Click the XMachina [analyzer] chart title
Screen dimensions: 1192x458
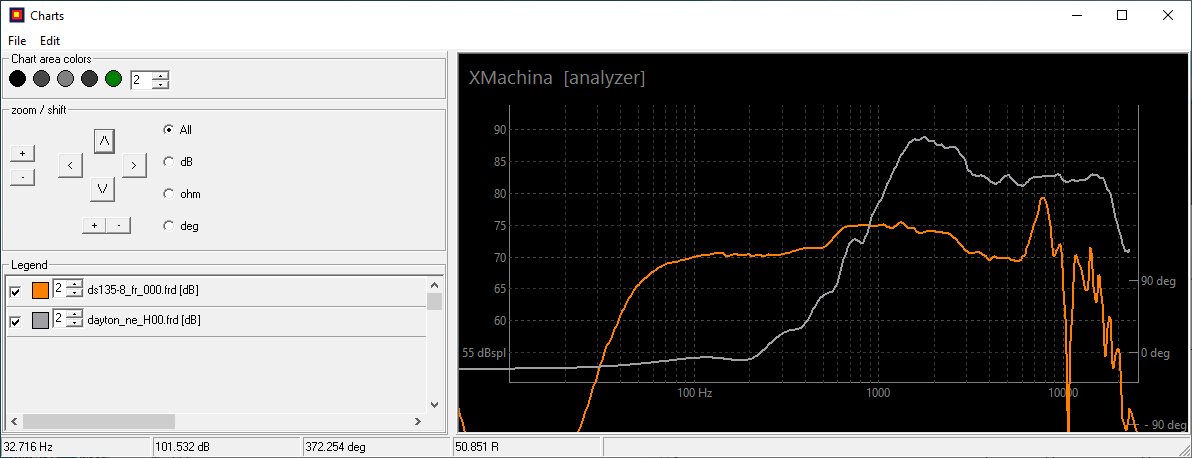[x=557, y=78]
